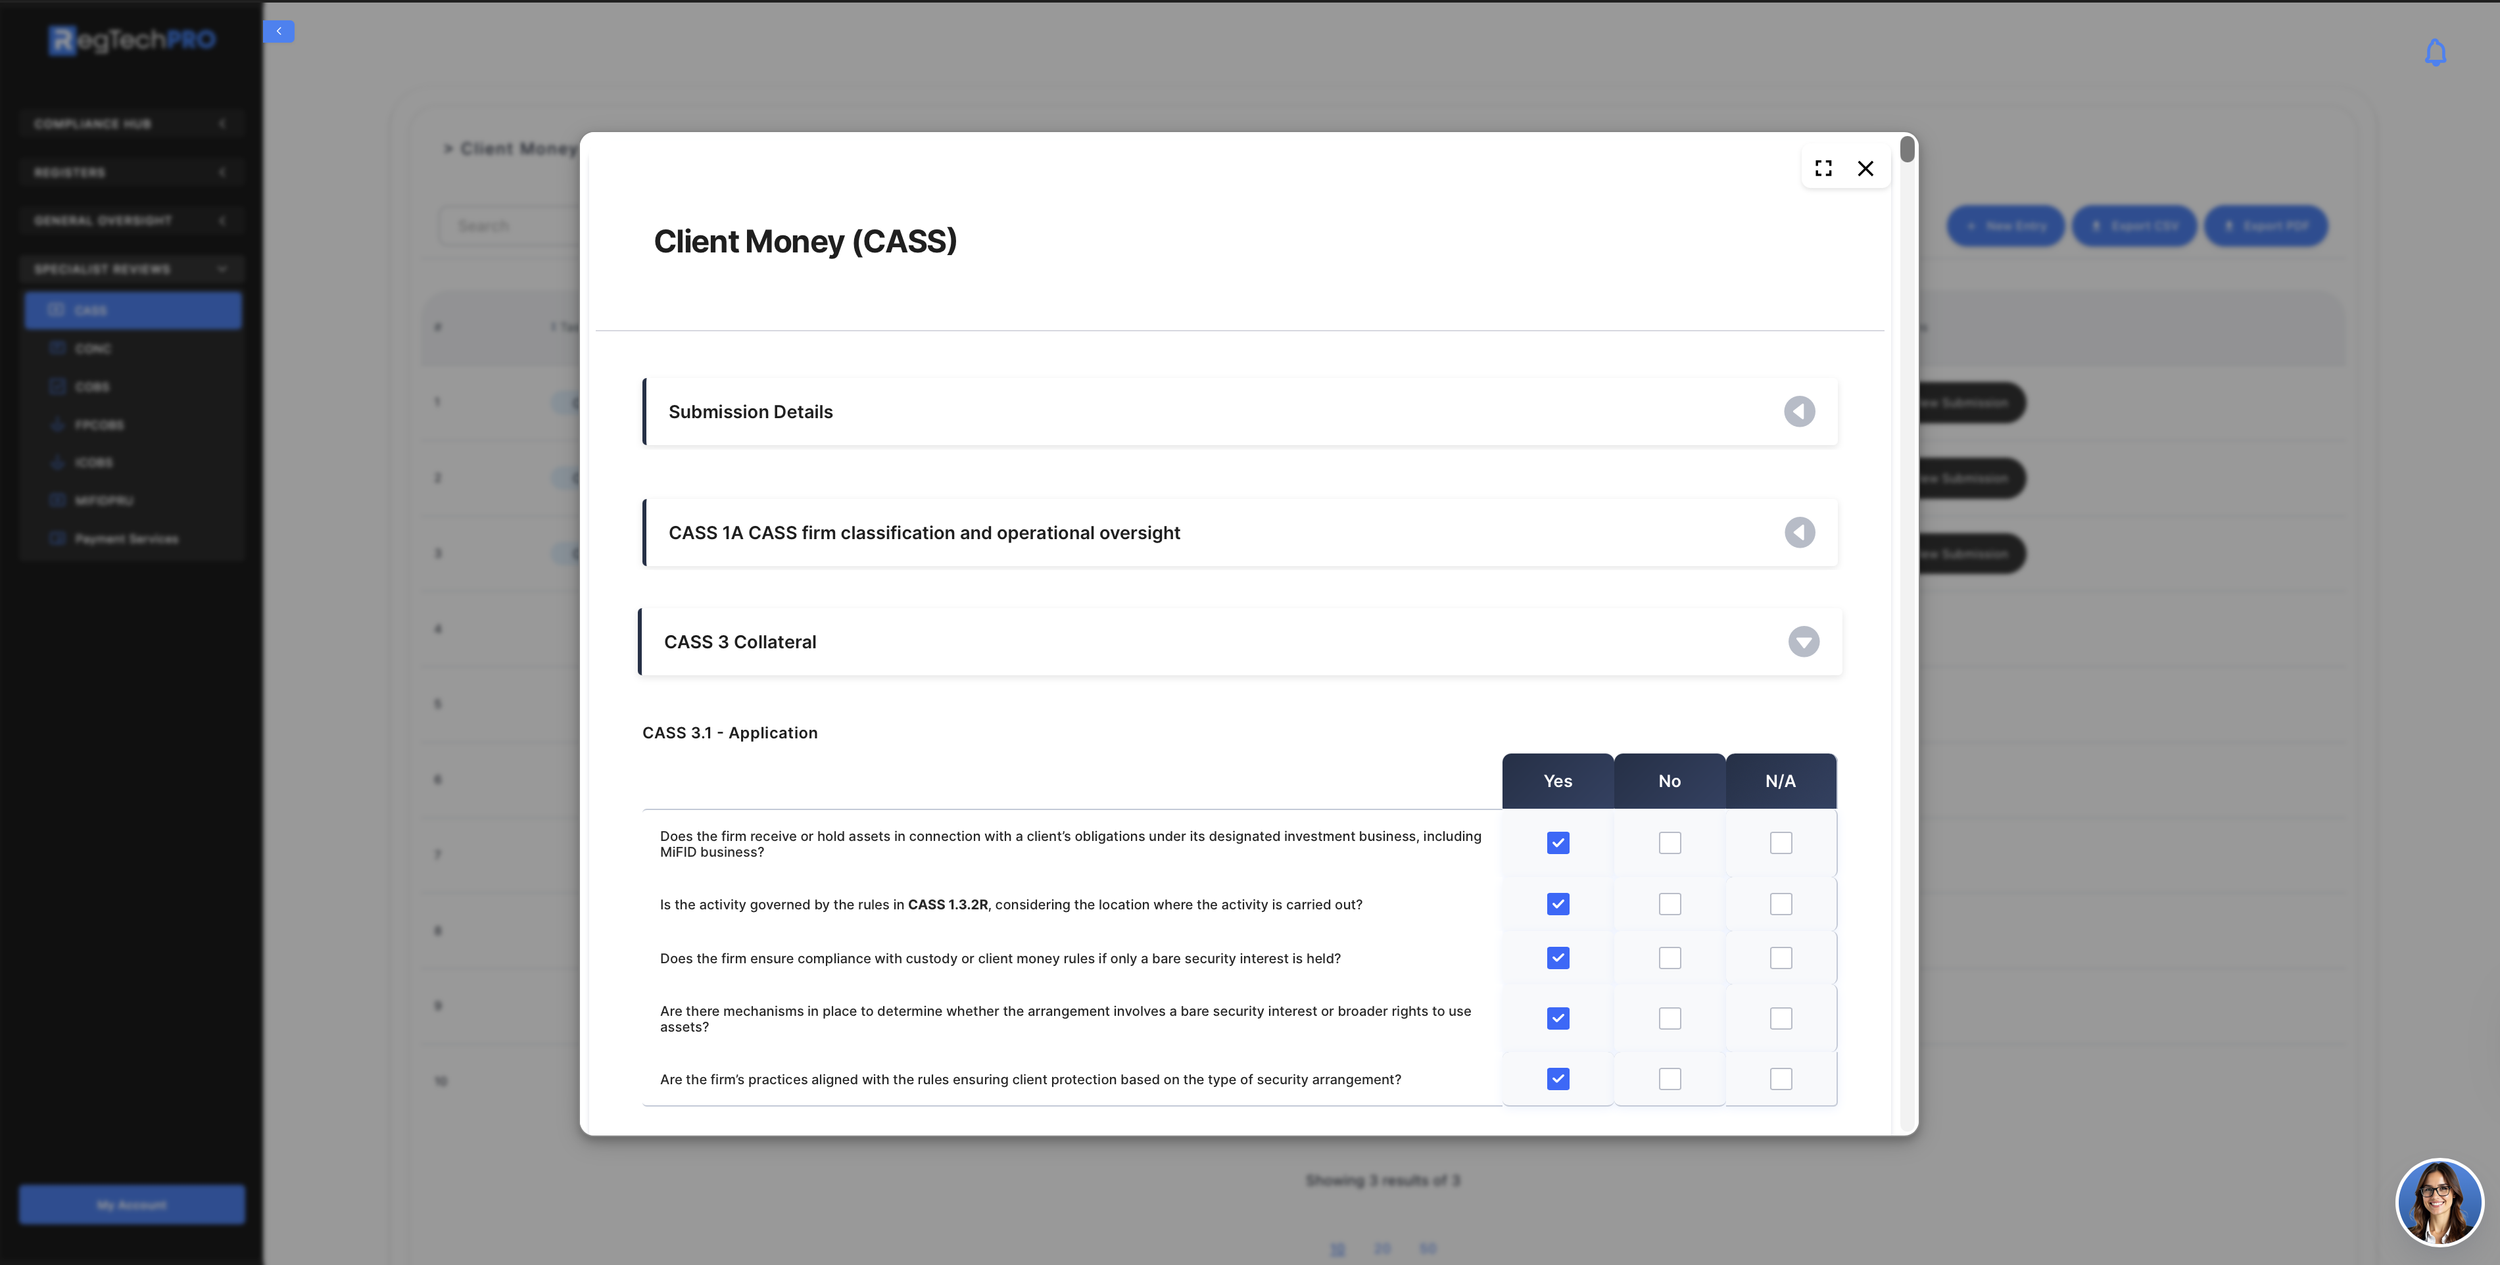Expand Submission Details section arrow
The image size is (2500, 1265).
tap(1799, 412)
